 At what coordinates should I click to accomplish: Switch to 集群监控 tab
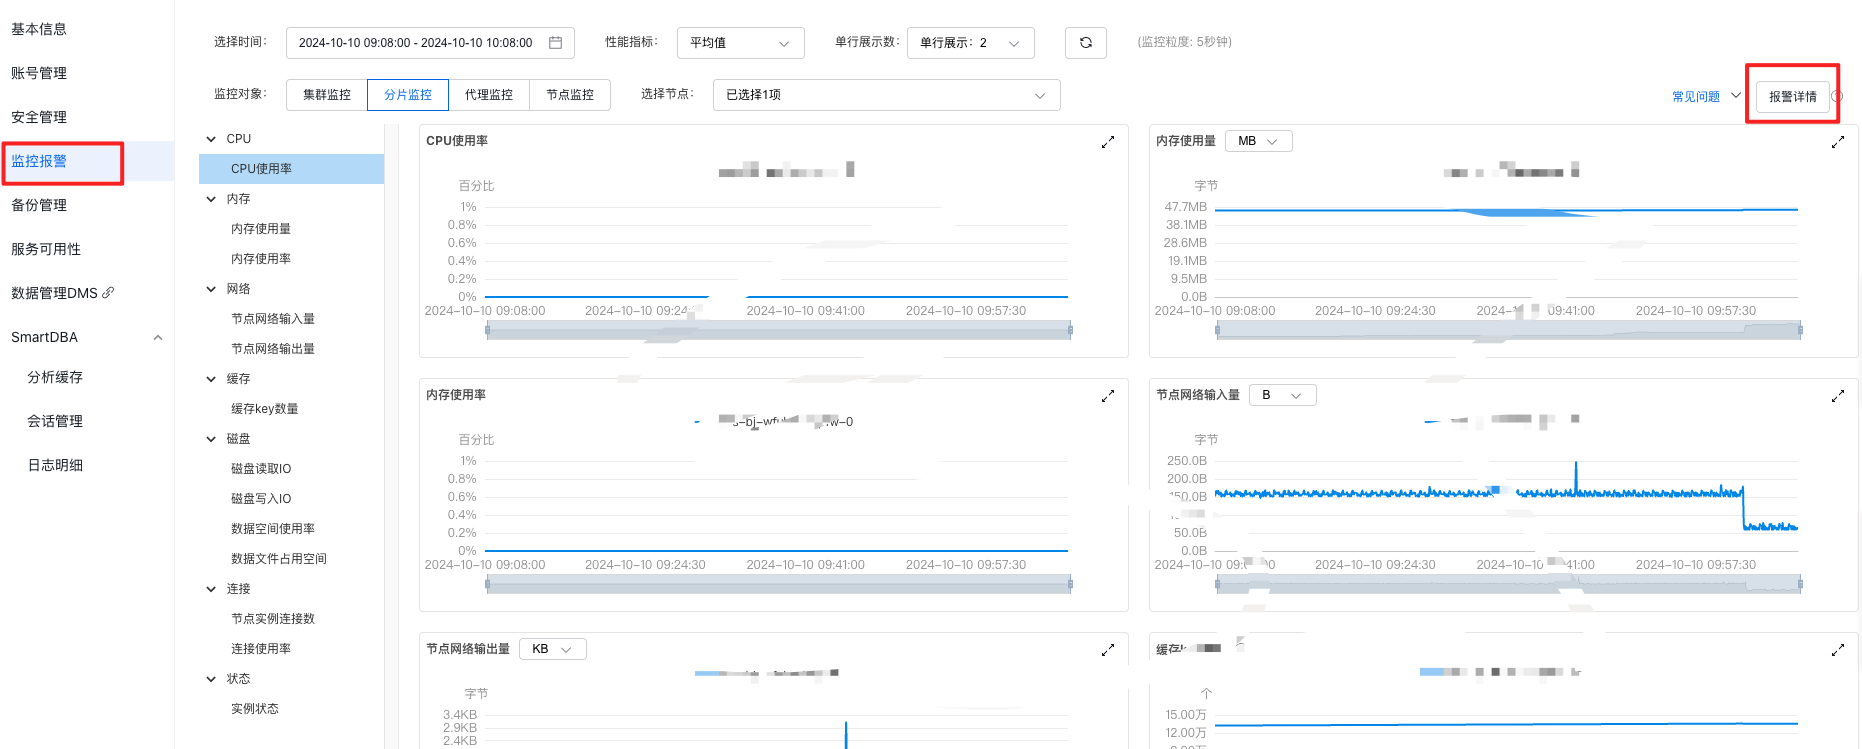tap(327, 95)
